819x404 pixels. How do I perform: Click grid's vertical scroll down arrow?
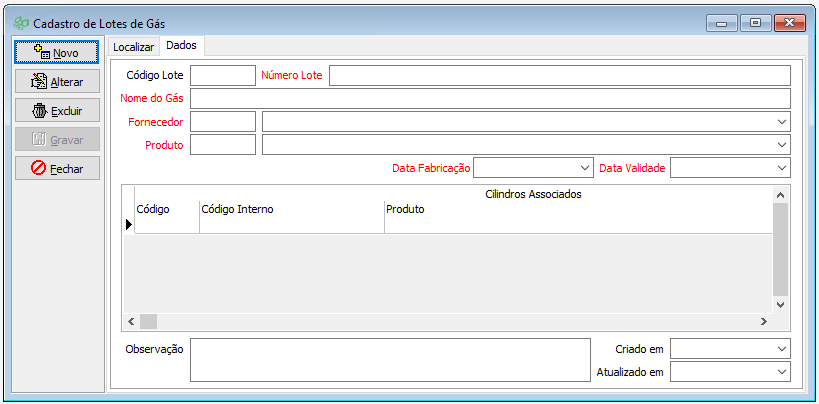[x=781, y=303]
